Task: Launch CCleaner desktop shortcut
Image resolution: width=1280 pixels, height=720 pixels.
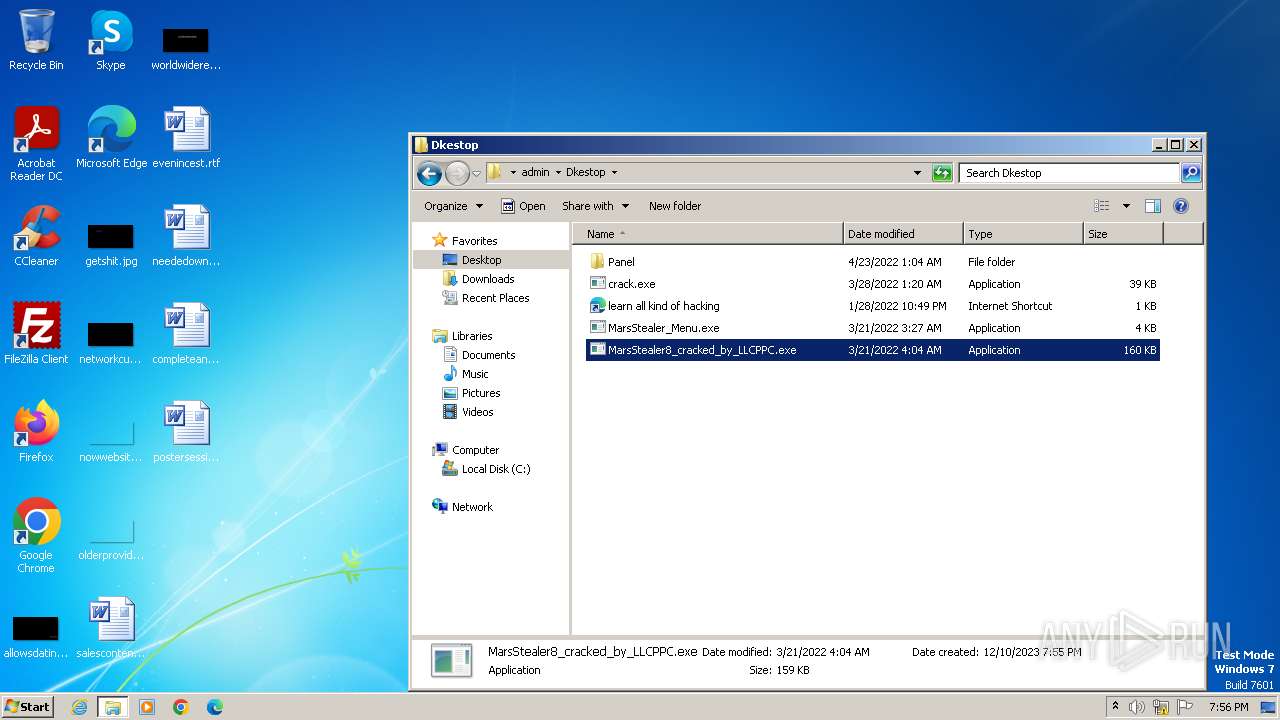Action: click(x=36, y=236)
